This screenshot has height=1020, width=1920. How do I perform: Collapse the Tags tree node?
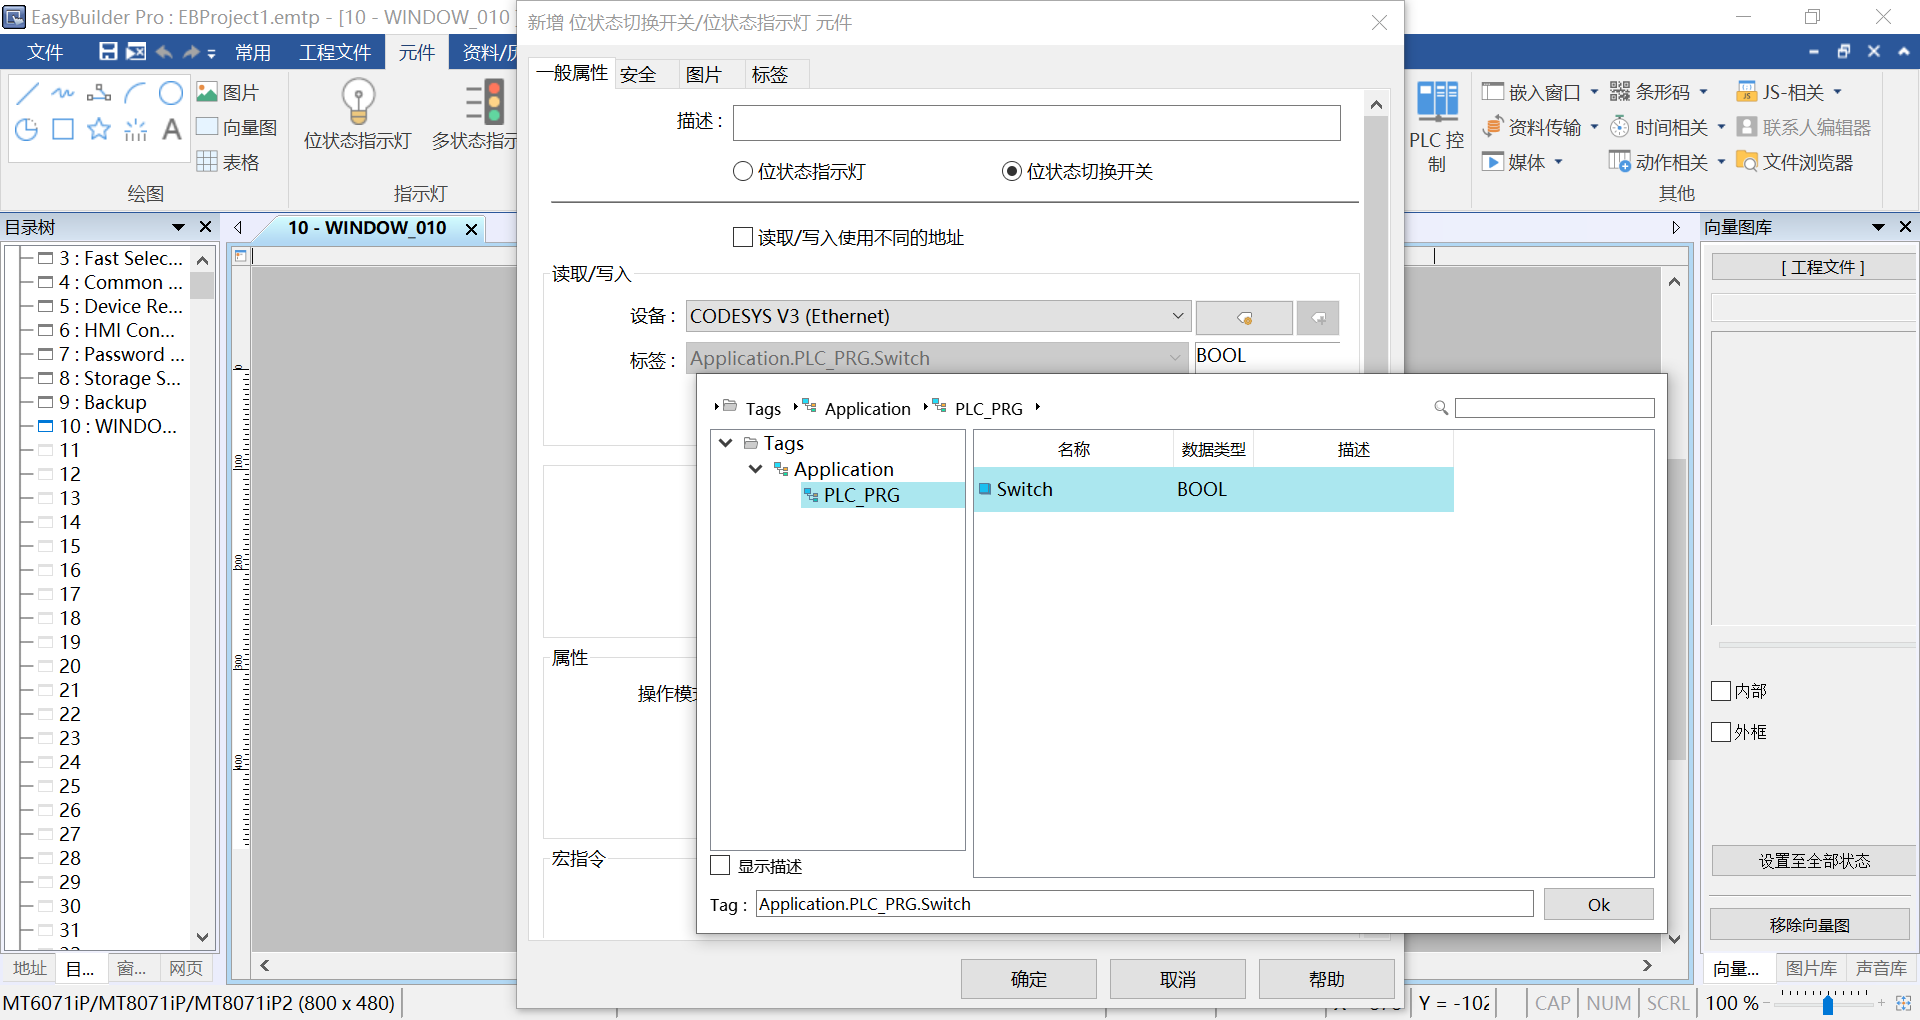coord(726,443)
